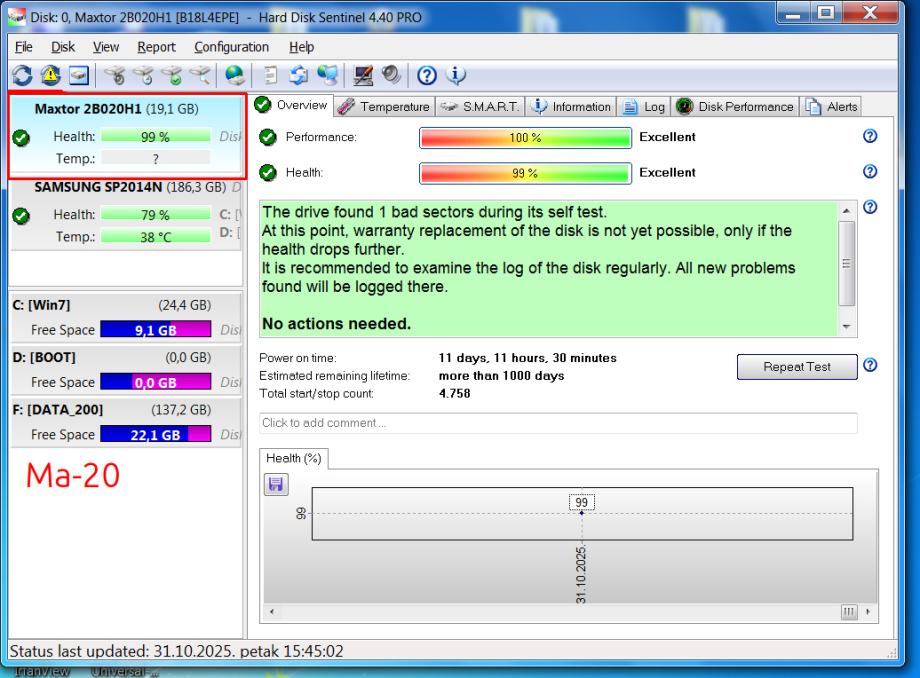The height and width of the screenshot is (678, 920).
Task: Select the Health (%) graph tab
Action: tap(293, 458)
